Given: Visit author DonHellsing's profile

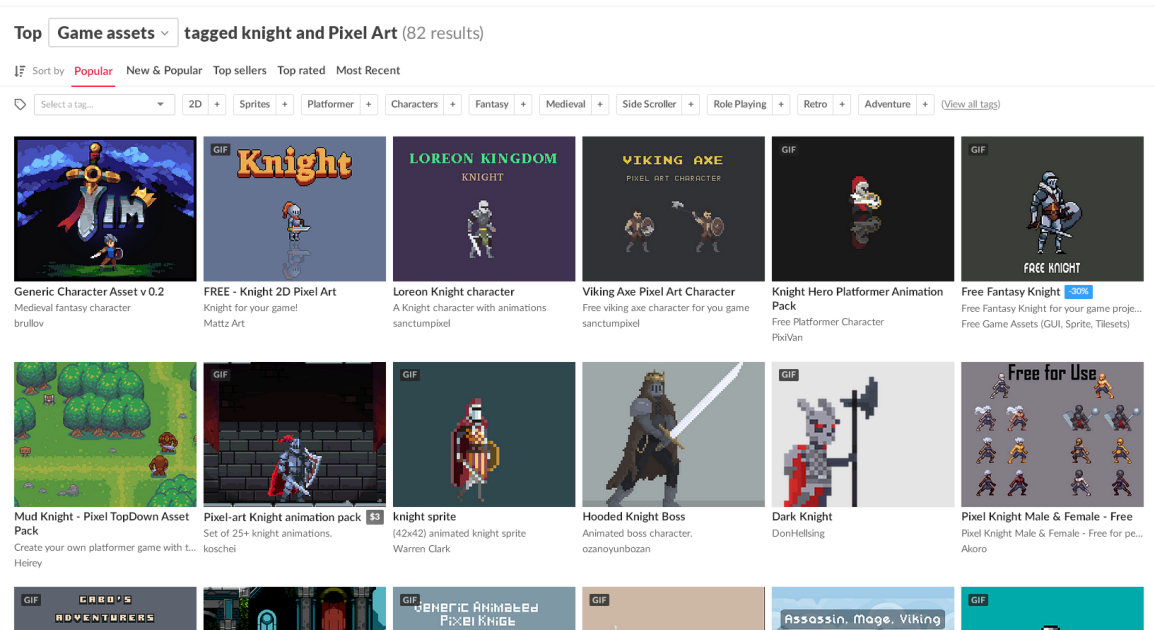Looking at the screenshot, I should [x=798, y=533].
